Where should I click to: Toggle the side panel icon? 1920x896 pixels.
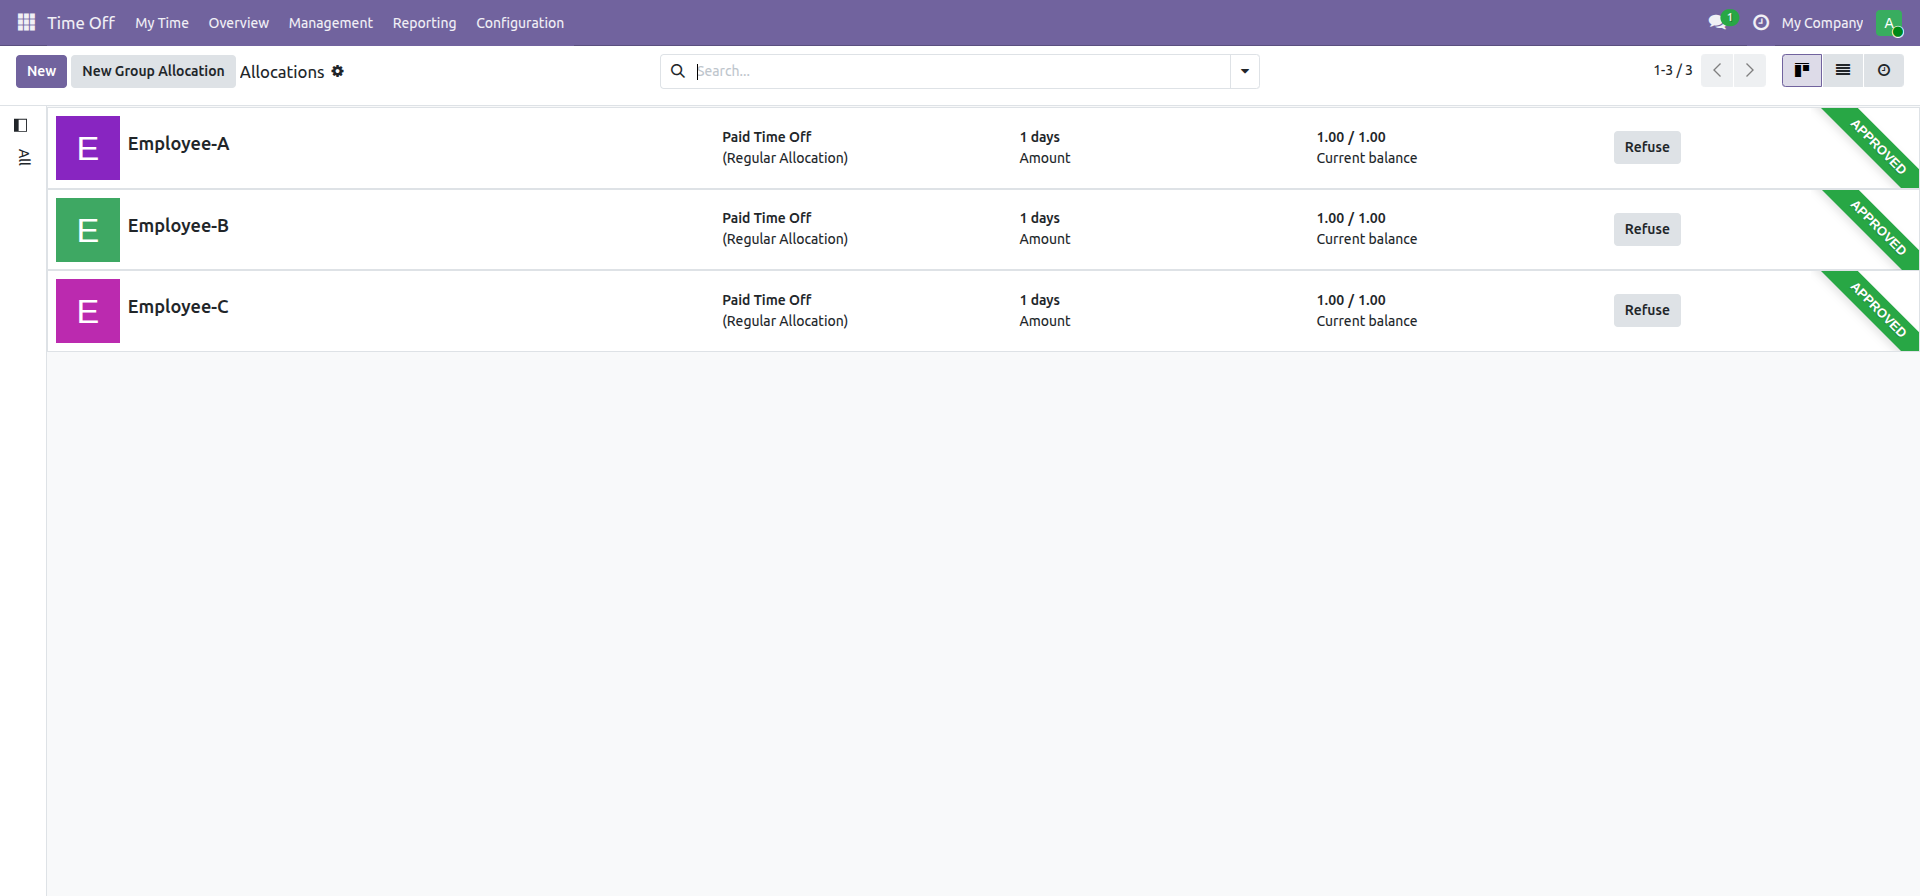pyautogui.click(x=20, y=125)
